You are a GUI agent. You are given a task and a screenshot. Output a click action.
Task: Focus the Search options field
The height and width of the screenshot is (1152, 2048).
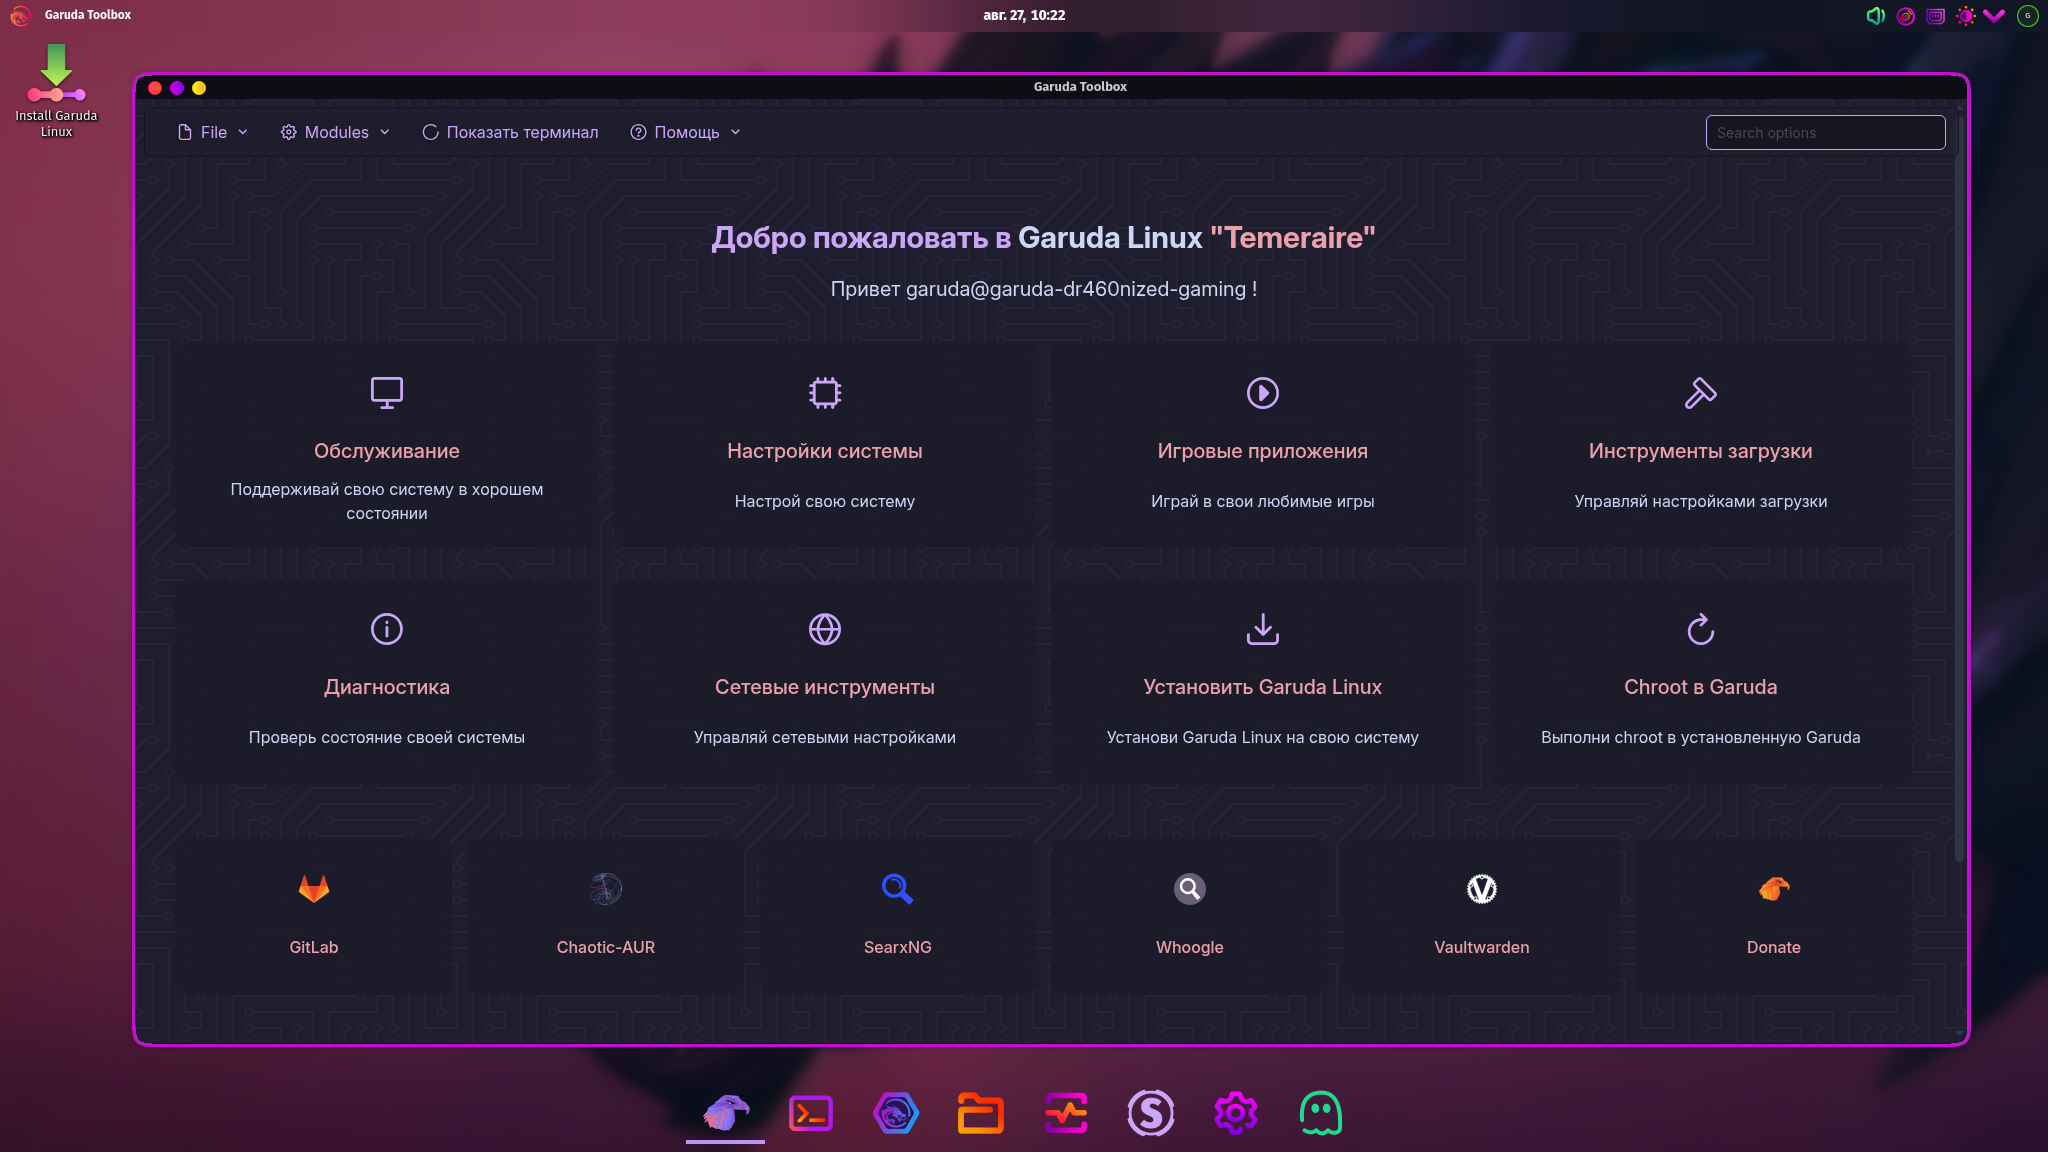(x=1825, y=132)
